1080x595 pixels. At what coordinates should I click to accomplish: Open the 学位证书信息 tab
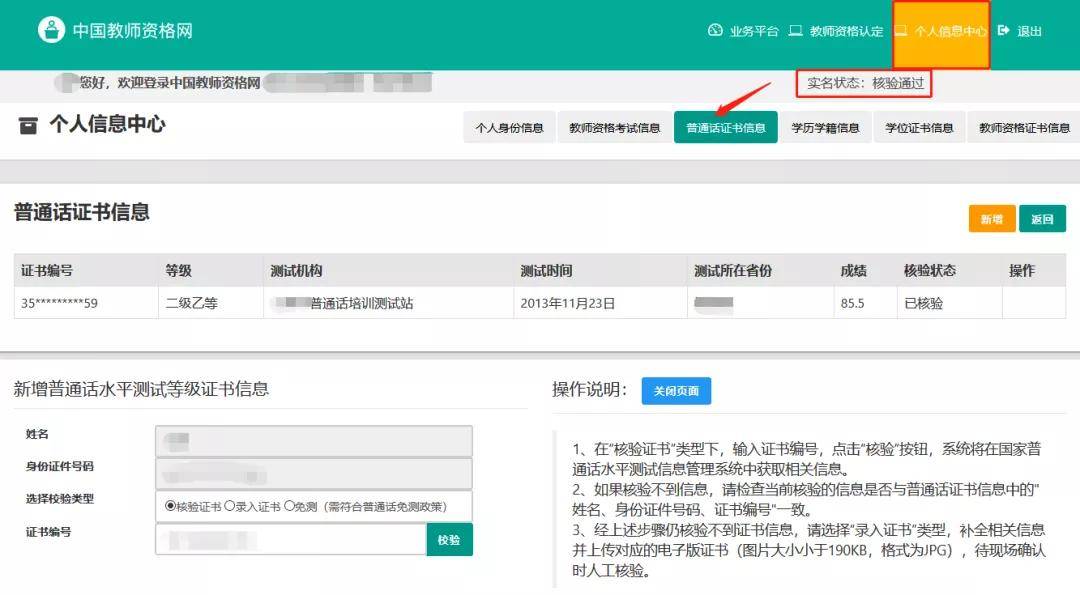point(919,128)
